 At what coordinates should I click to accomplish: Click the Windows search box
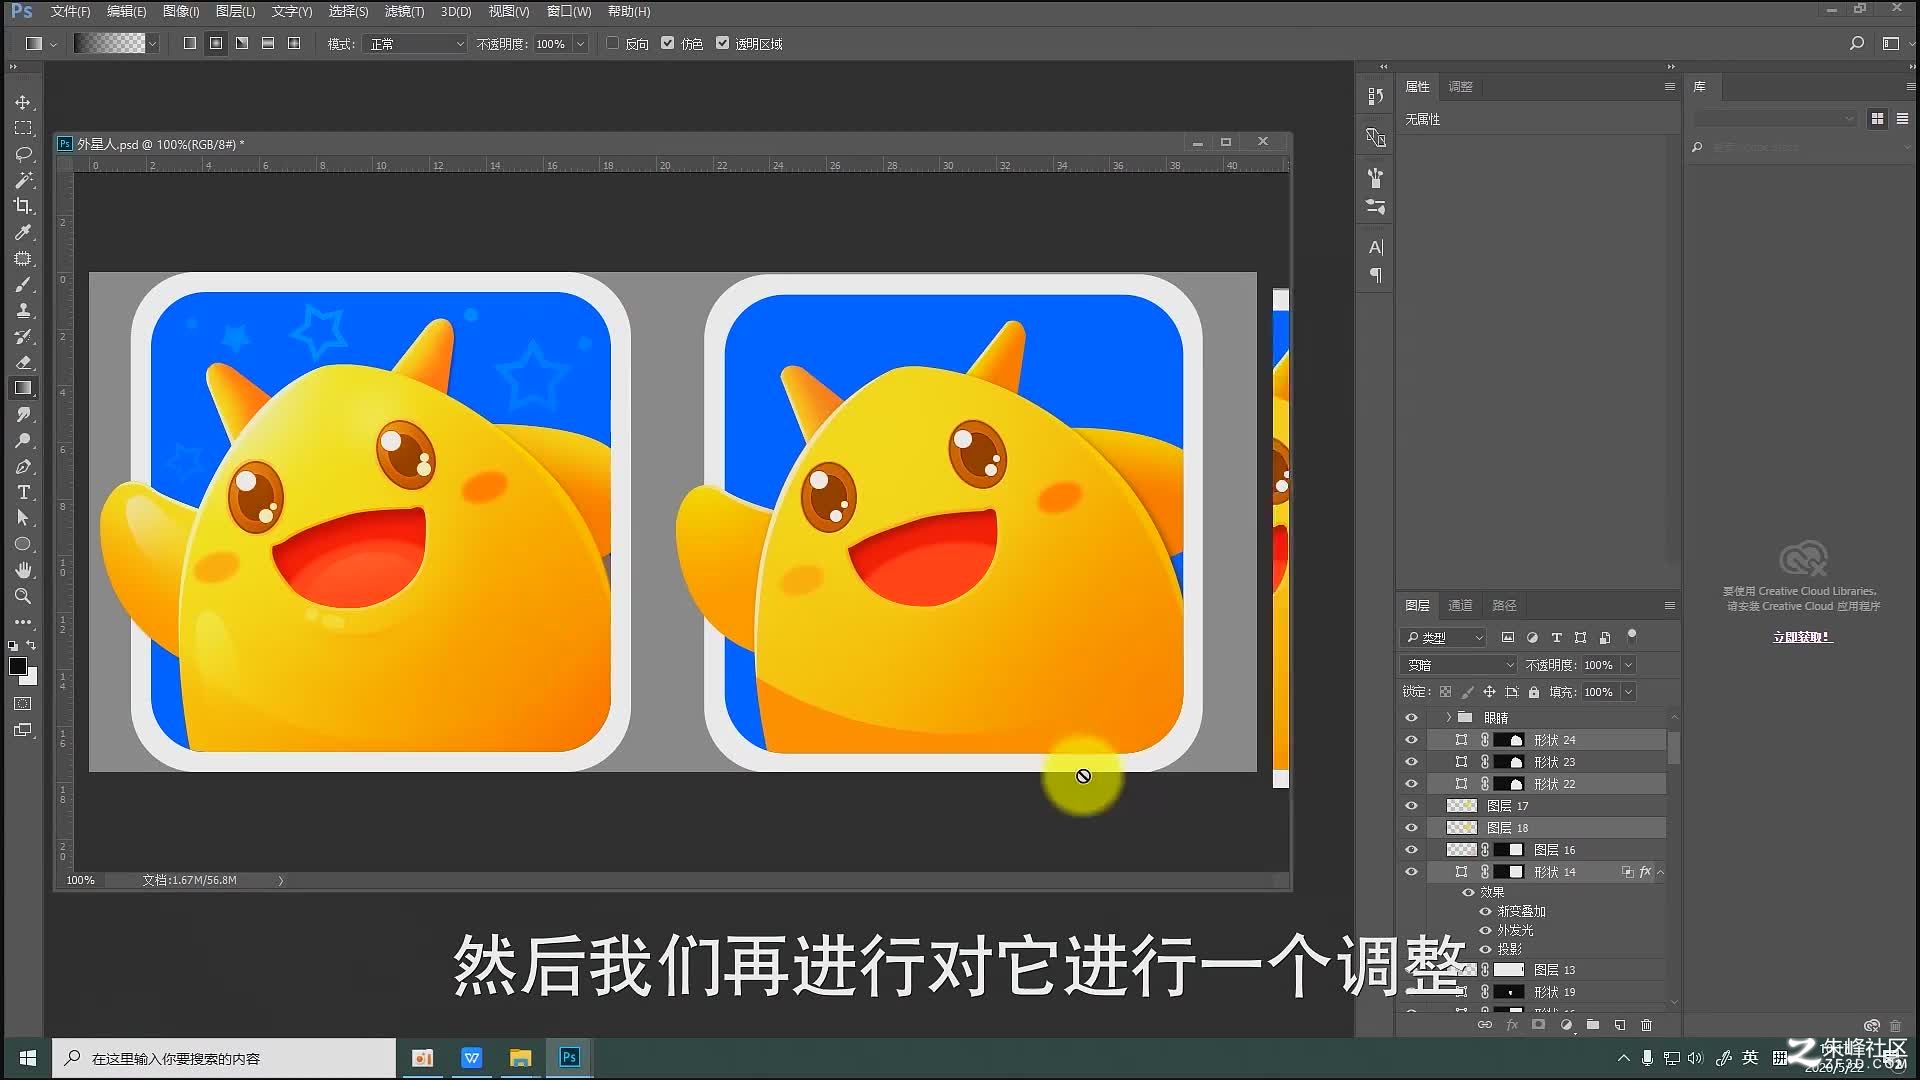[224, 1058]
